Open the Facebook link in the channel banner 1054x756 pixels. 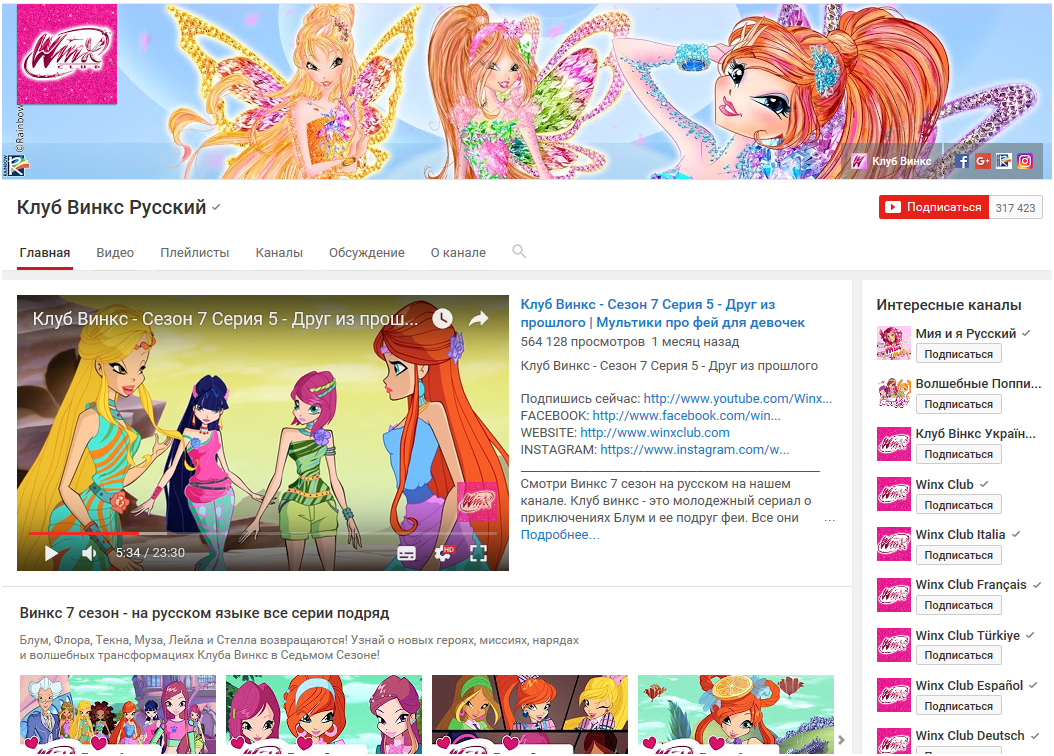(962, 161)
